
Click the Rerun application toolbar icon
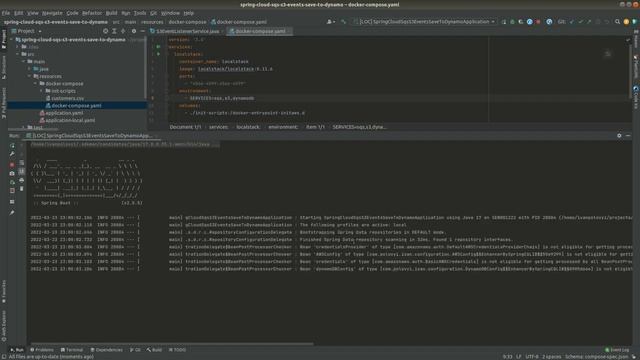(504, 22)
